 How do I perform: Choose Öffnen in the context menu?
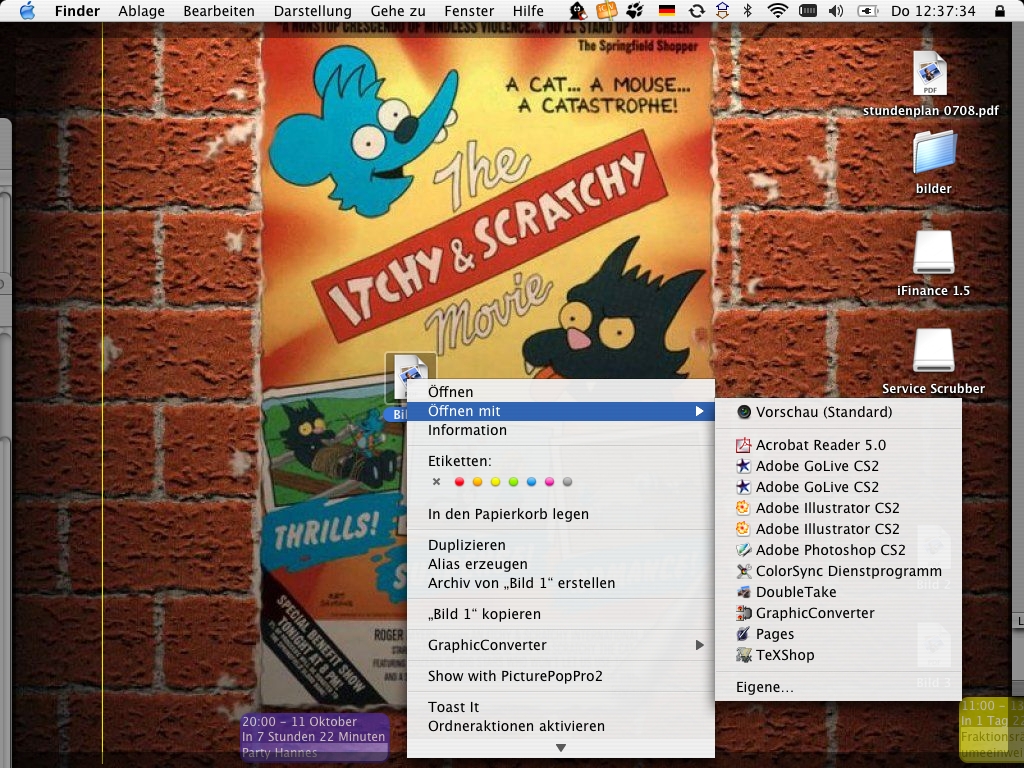coord(561,392)
